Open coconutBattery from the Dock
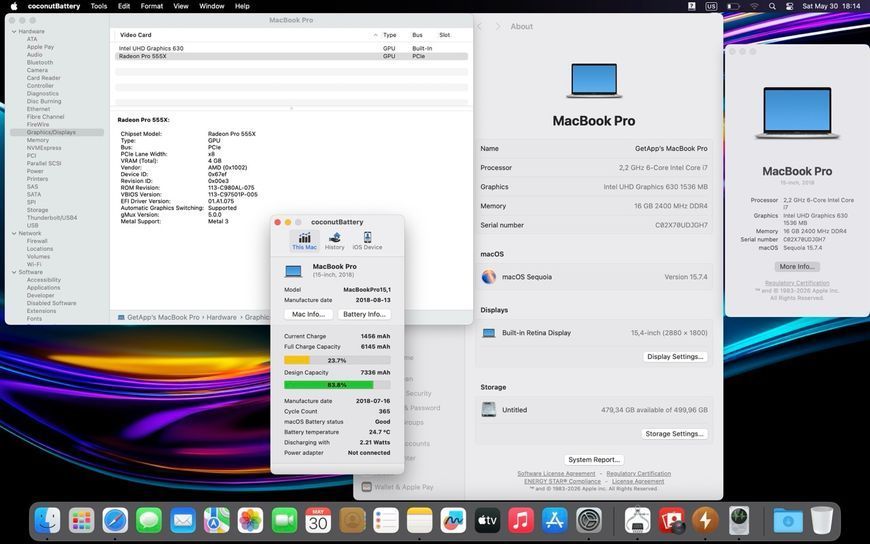The width and height of the screenshot is (870, 544). click(x=705, y=521)
